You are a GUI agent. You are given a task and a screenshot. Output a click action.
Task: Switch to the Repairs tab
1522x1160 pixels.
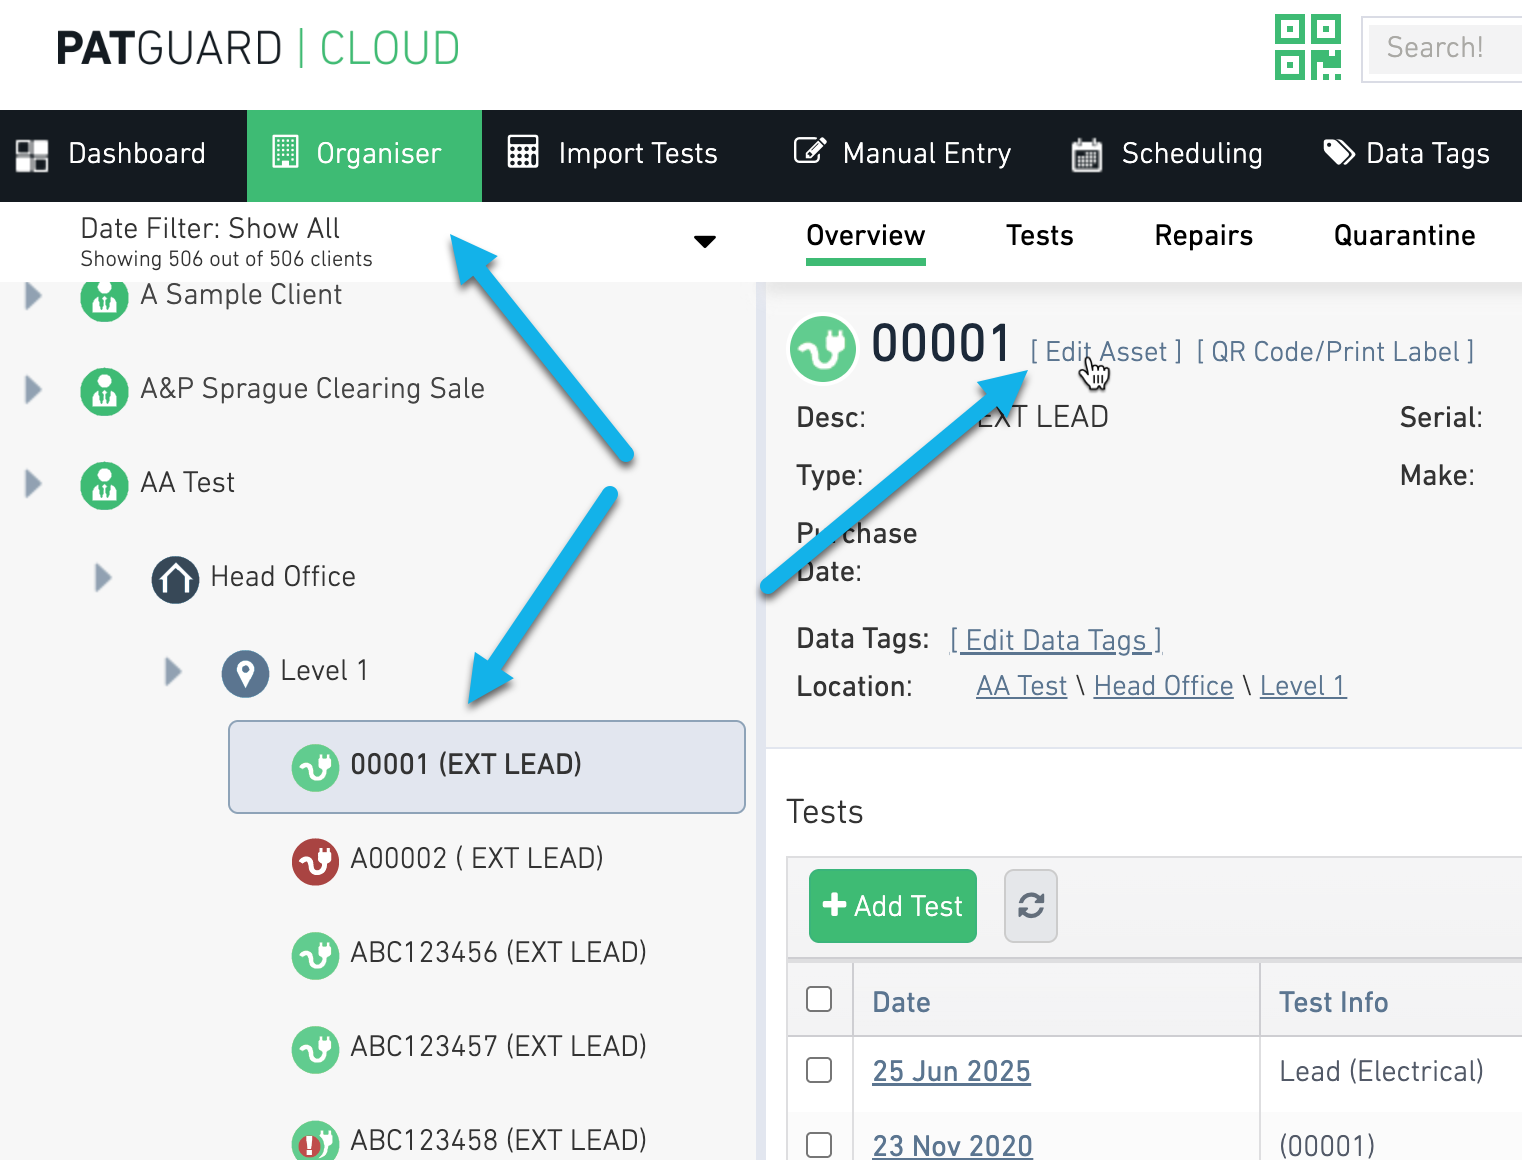(1203, 235)
